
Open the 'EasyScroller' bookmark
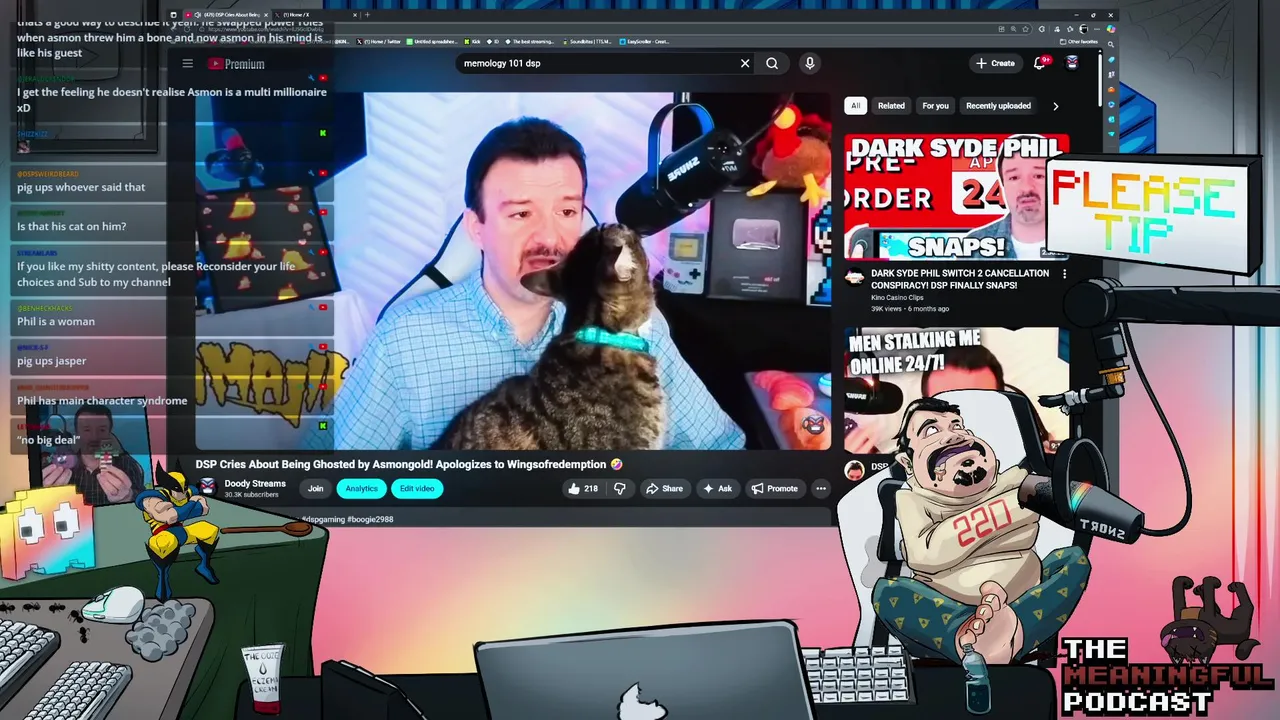pos(645,42)
